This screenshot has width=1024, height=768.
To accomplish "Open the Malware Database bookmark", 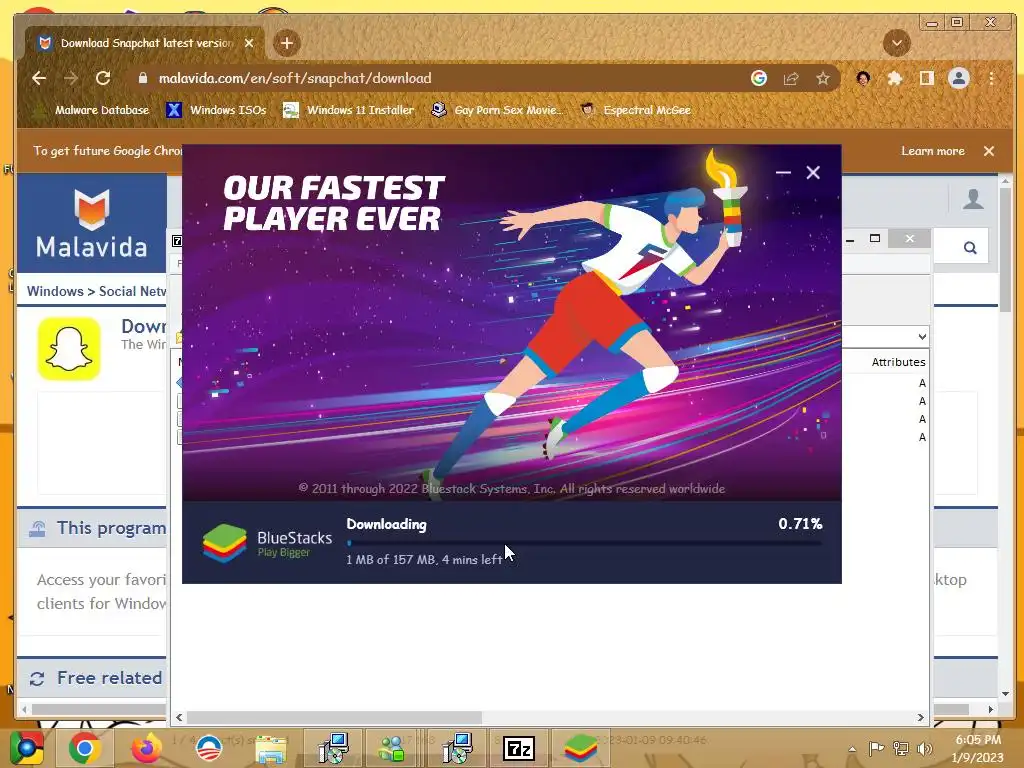I will click(x=92, y=110).
